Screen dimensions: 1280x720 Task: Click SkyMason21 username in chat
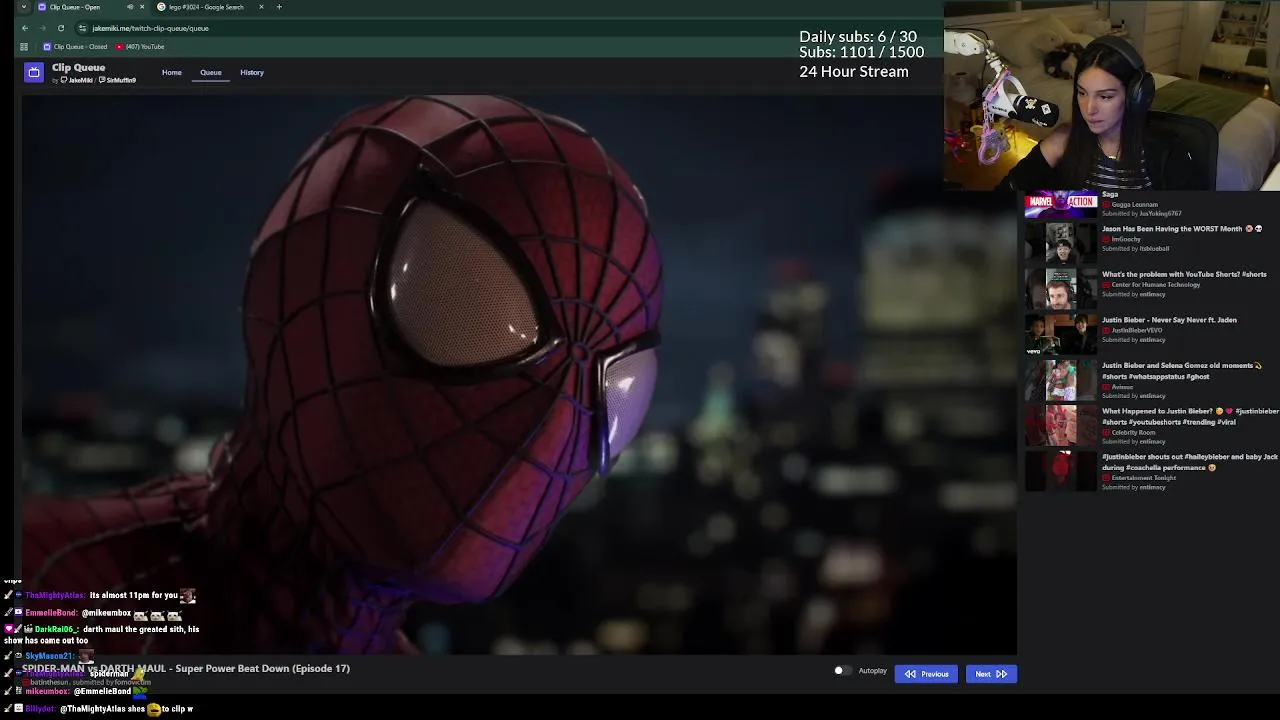pos(50,656)
